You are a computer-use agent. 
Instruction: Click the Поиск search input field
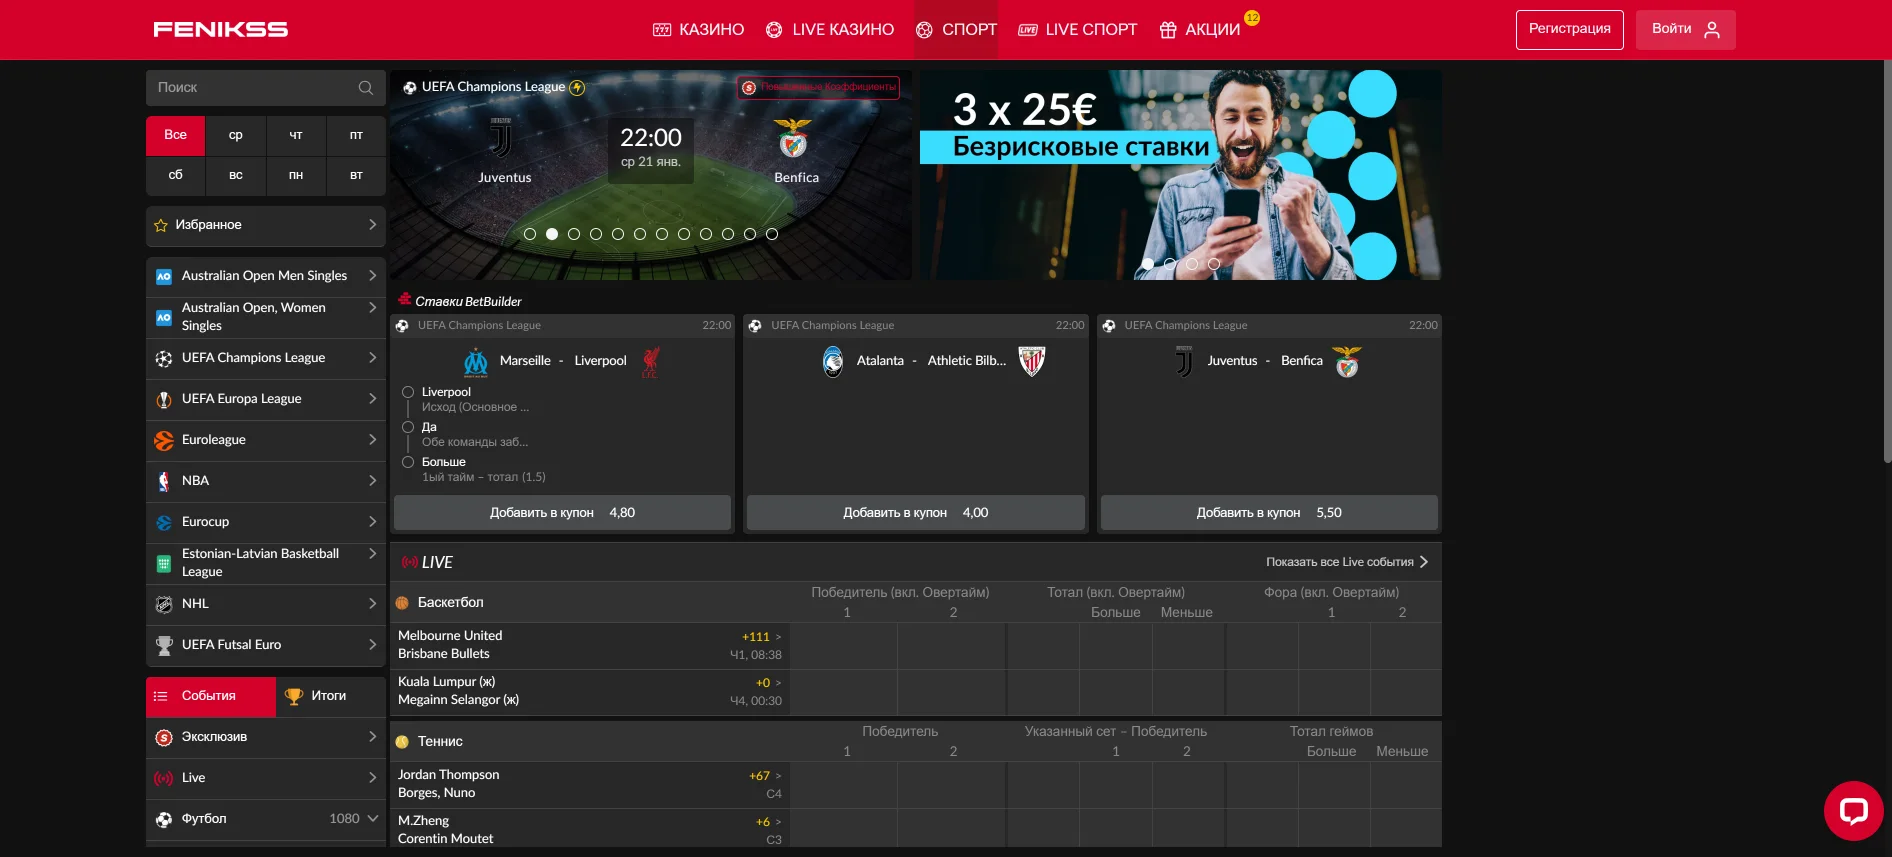tap(252, 88)
